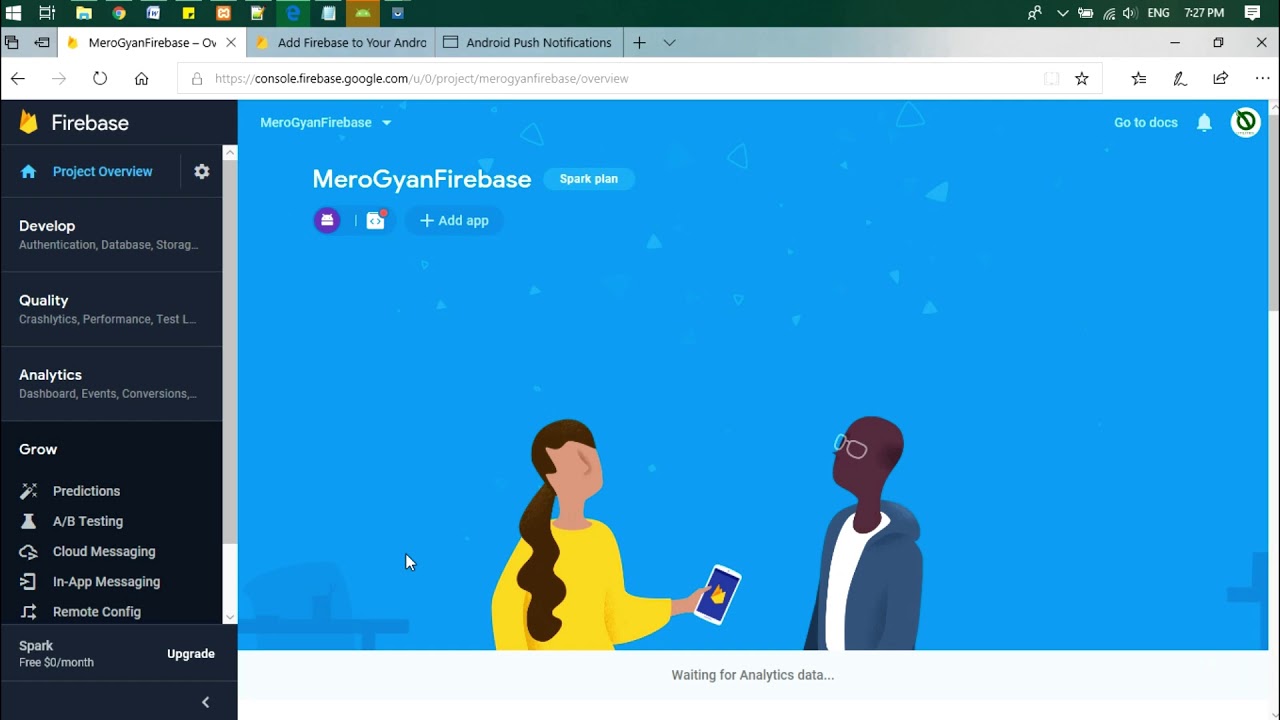
Task: Open the Predictions wand icon
Action: 29,491
